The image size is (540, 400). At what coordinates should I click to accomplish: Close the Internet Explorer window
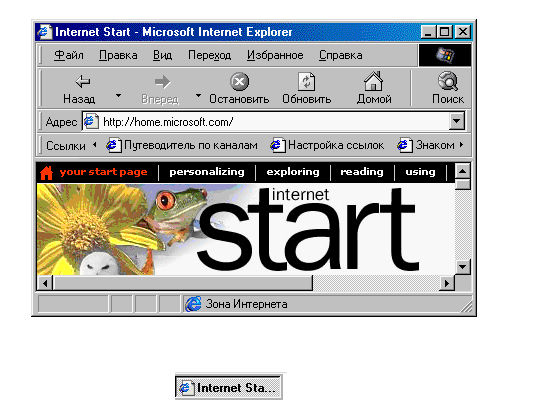click(463, 32)
